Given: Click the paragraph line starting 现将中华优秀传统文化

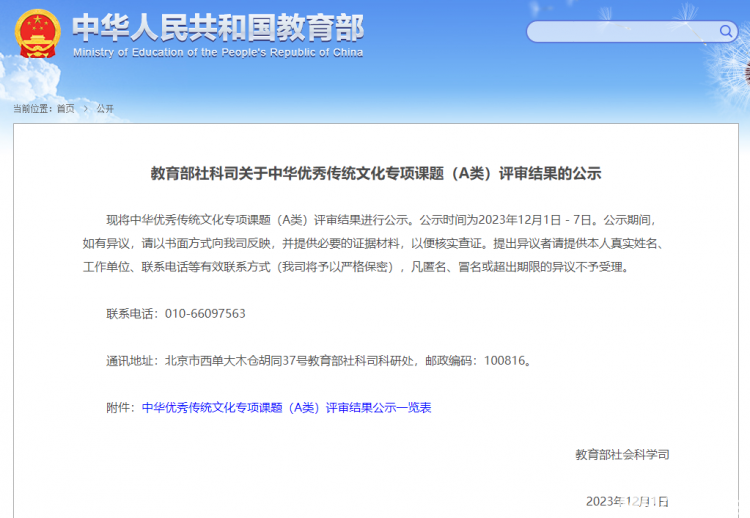Looking at the screenshot, I should tap(381, 220).
